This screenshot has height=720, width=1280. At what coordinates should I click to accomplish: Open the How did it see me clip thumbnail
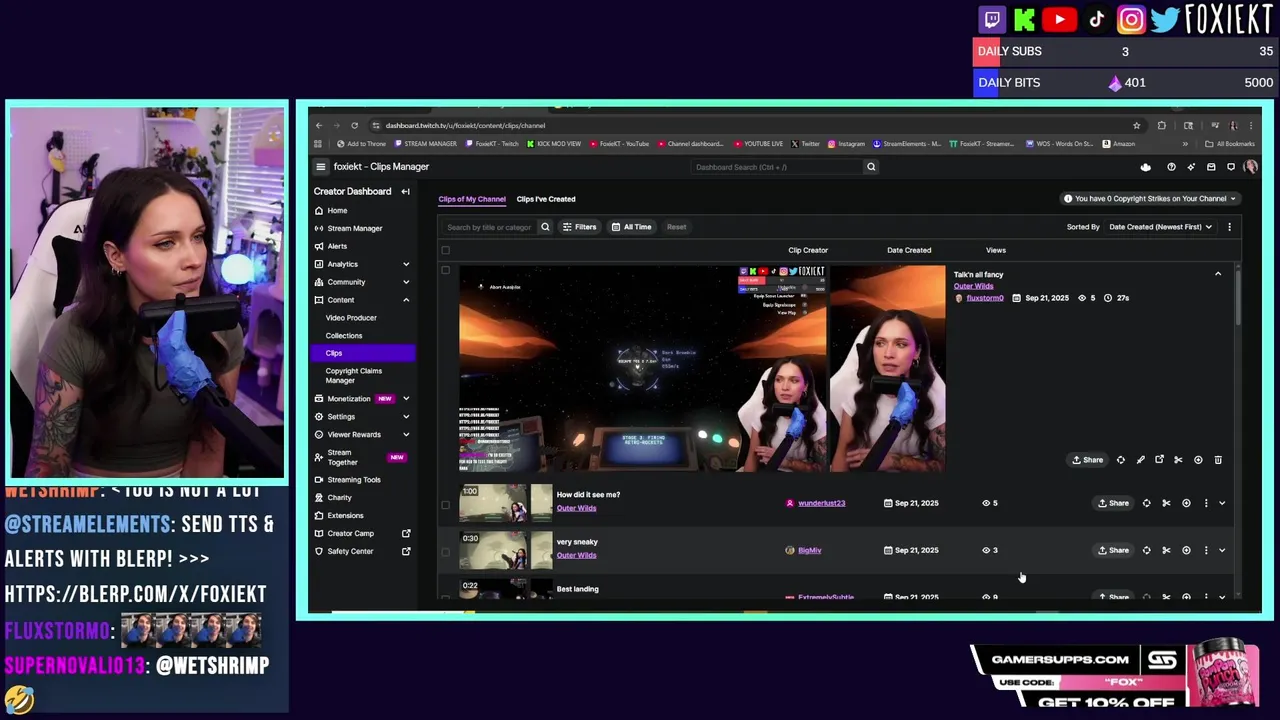point(506,503)
